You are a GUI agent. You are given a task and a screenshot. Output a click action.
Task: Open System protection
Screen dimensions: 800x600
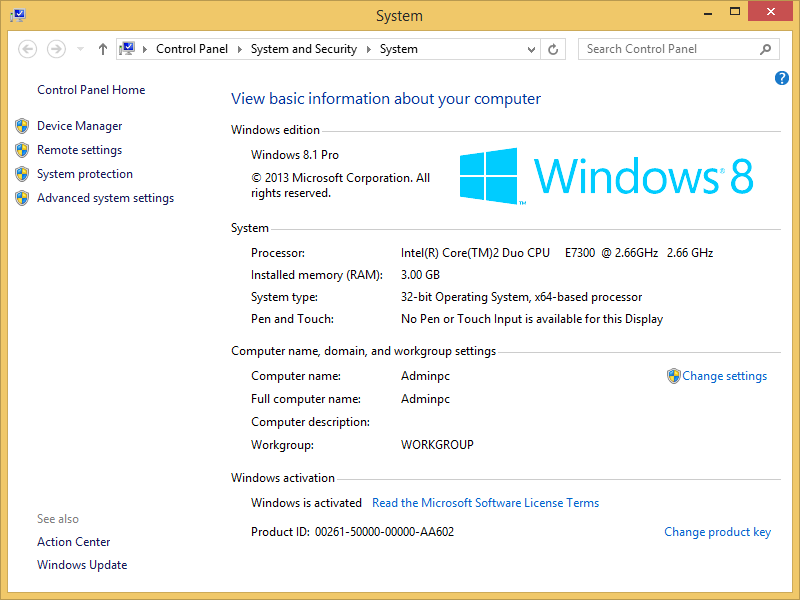(x=85, y=174)
